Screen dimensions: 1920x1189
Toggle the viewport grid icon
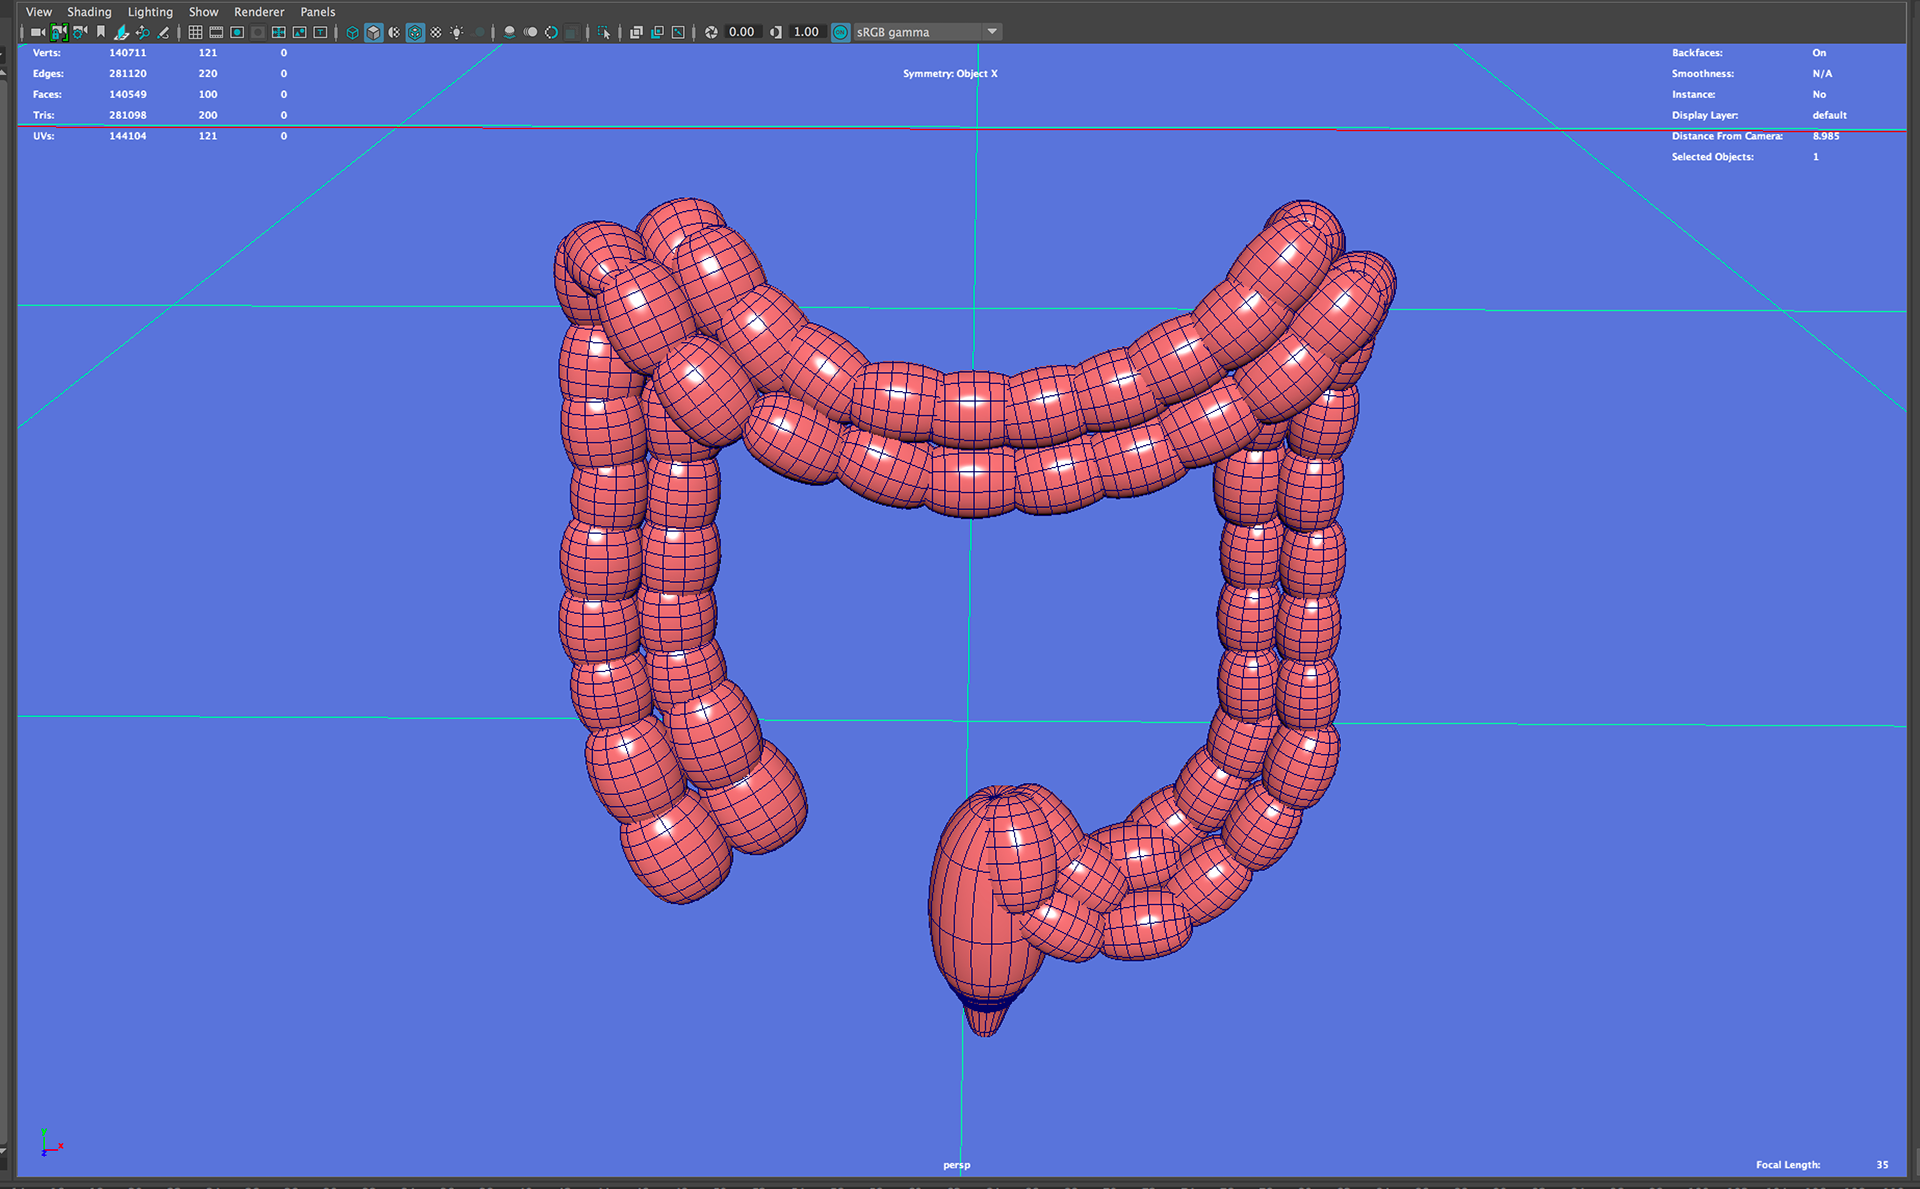[x=195, y=32]
